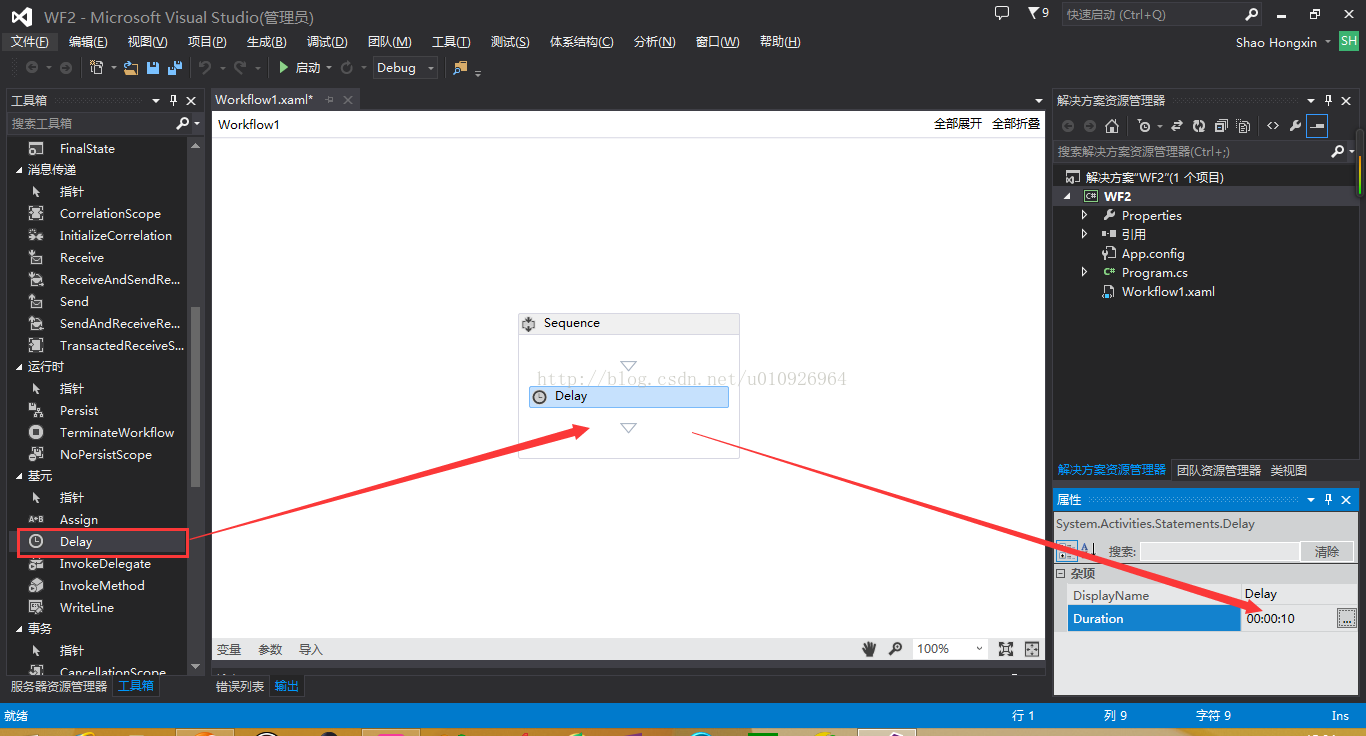Open the 生成(B) menu
The image size is (1366, 736).
coord(267,42)
